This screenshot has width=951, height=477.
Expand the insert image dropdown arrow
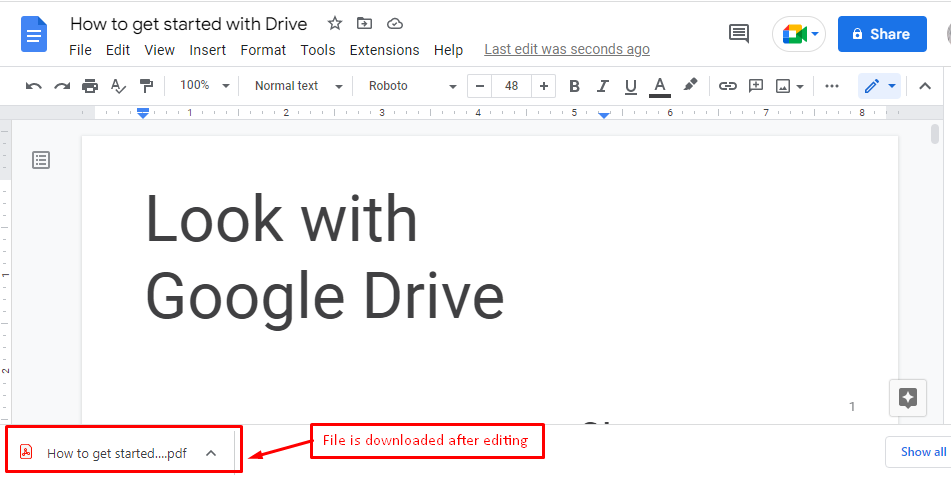click(800, 87)
